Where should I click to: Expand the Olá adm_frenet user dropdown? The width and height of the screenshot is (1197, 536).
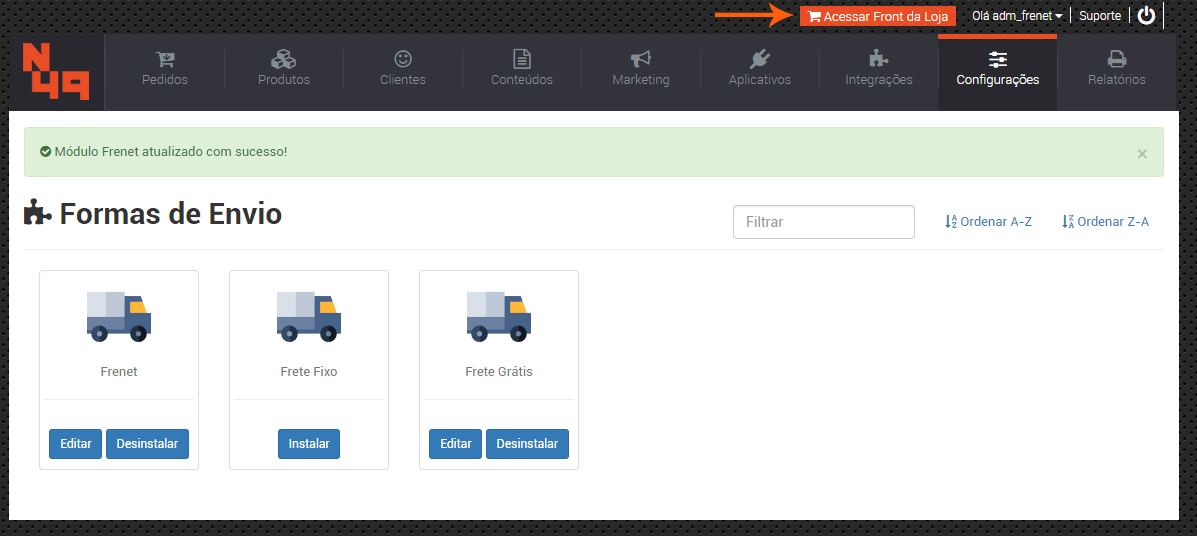(1016, 16)
